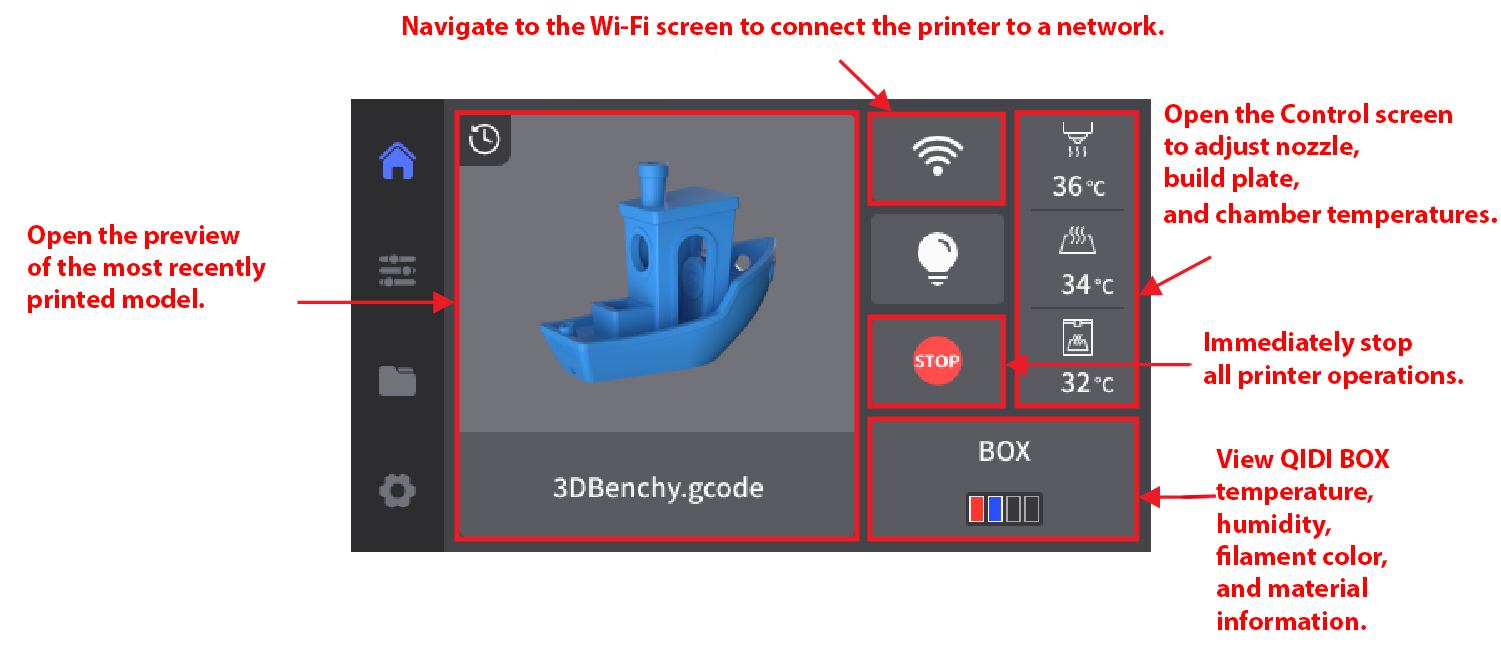The image size is (1501, 651).
Task: Toggle the light bulb button
Action: coord(937,258)
